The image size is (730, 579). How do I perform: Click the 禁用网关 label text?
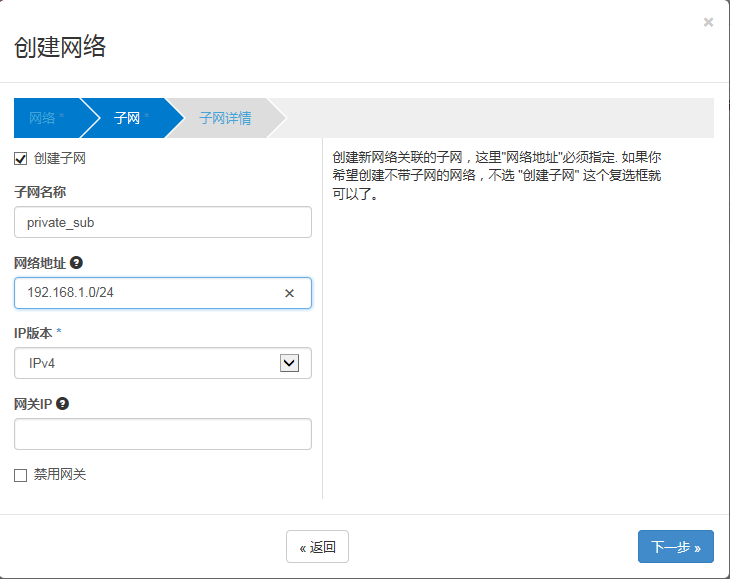pos(60,475)
